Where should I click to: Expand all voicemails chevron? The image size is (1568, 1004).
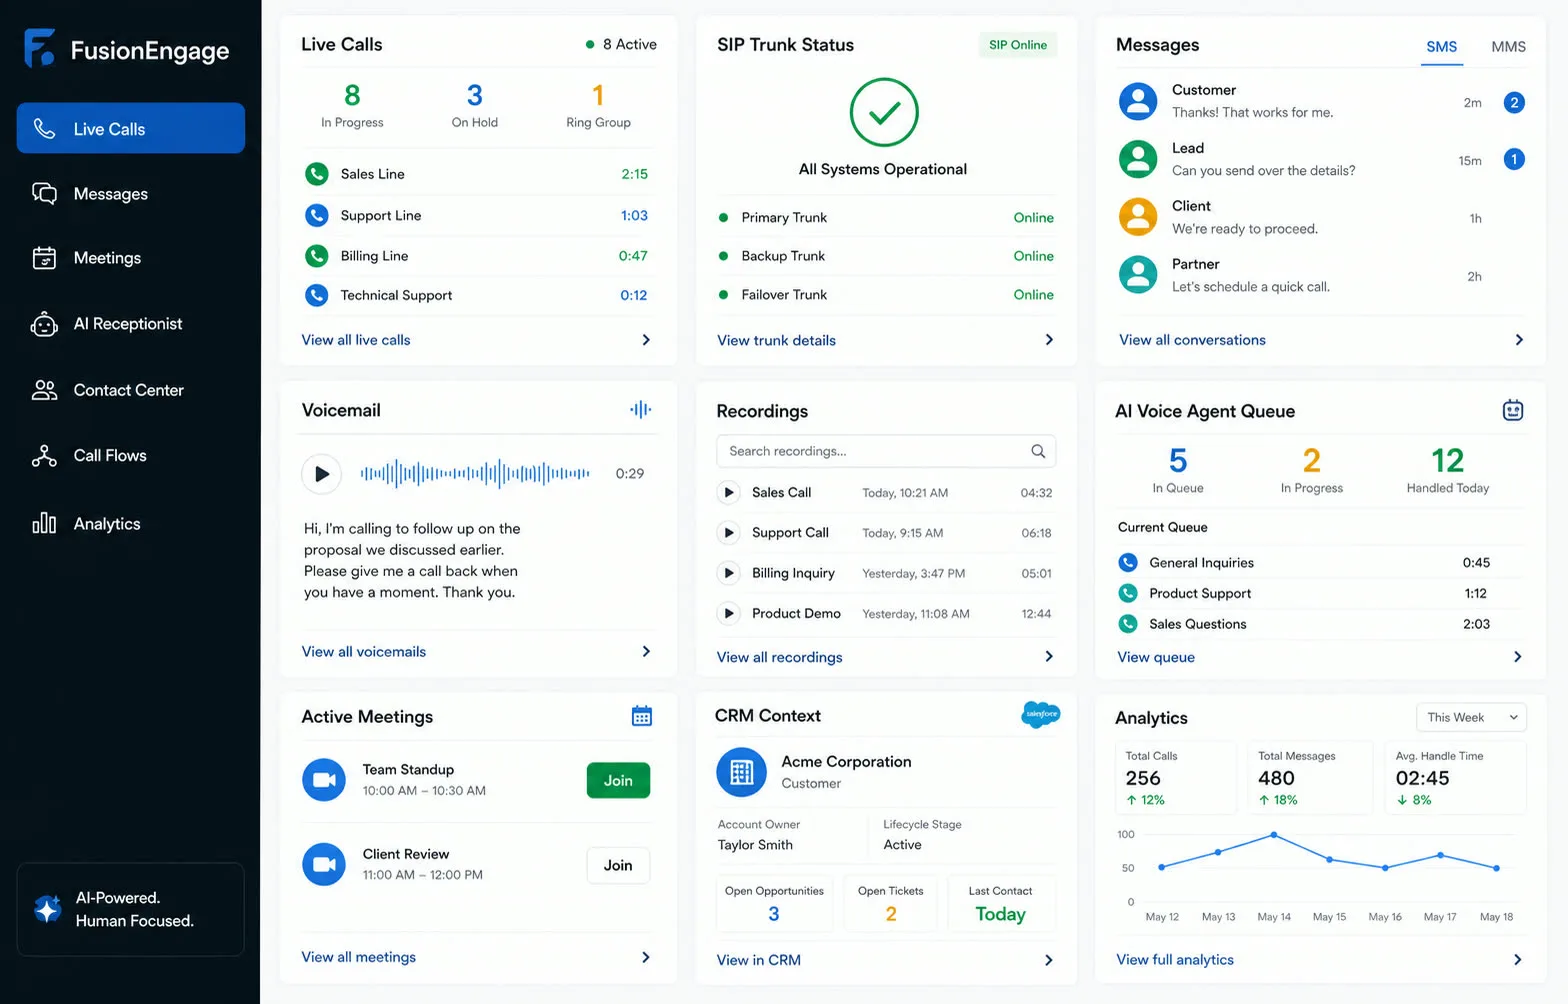pyautogui.click(x=646, y=652)
